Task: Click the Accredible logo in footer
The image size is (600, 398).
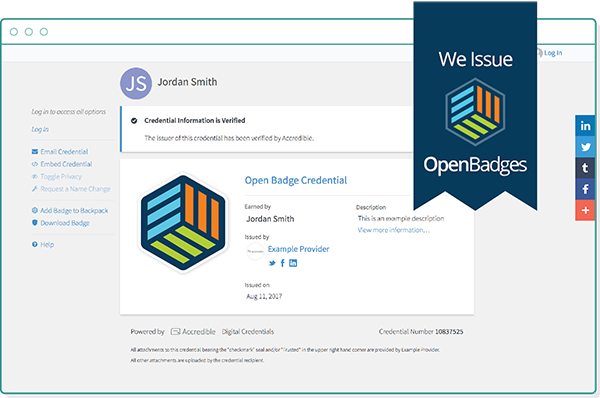Action: coord(193,331)
